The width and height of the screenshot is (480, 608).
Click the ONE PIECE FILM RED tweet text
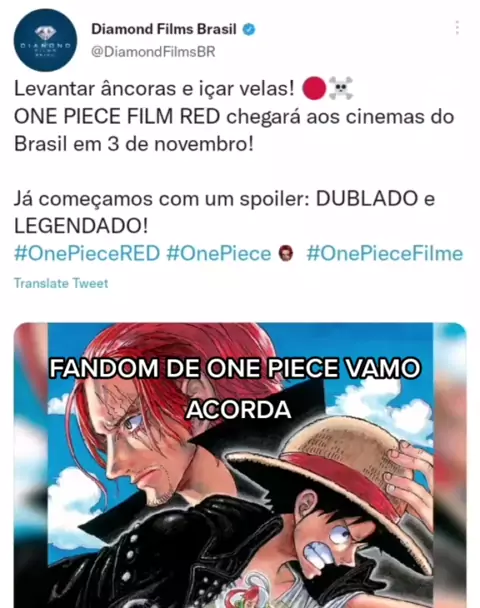(x=117, y=116)
